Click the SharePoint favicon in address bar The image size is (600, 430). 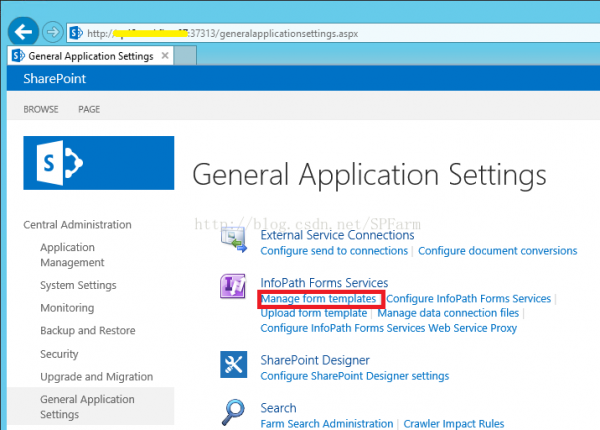click(x=76, y=33)
